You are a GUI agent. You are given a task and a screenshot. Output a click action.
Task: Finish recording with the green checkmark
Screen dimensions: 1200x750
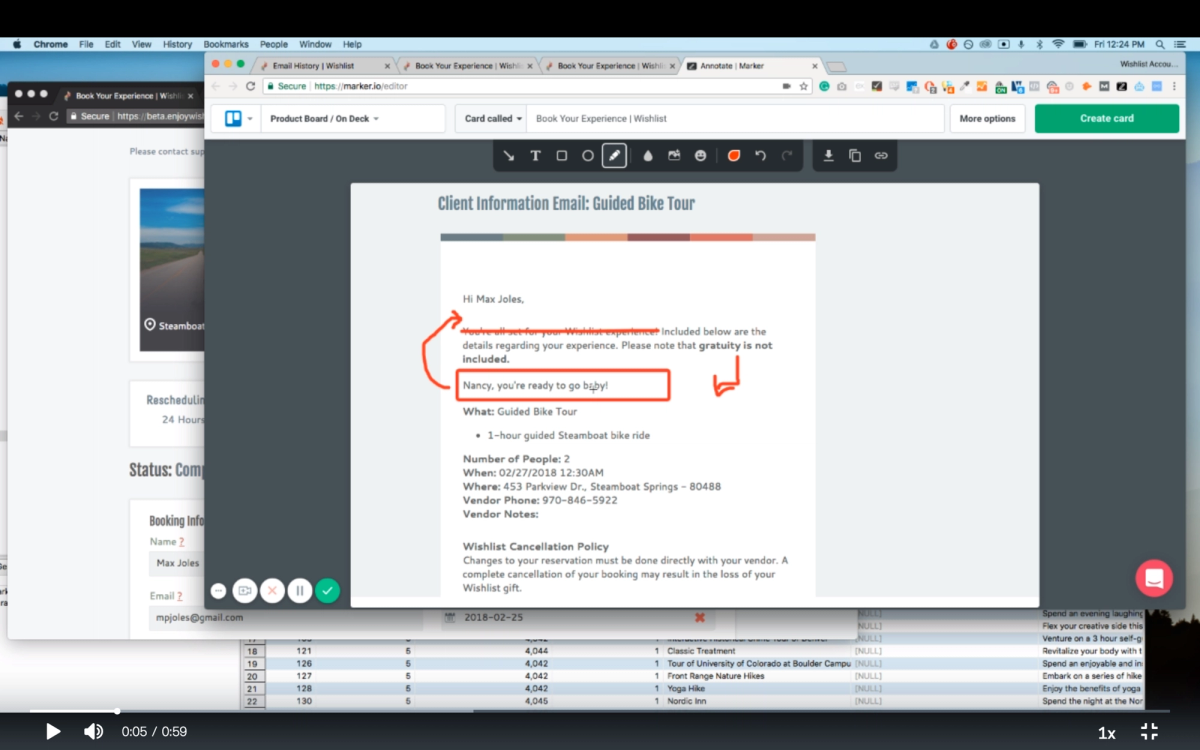point(327,591)
